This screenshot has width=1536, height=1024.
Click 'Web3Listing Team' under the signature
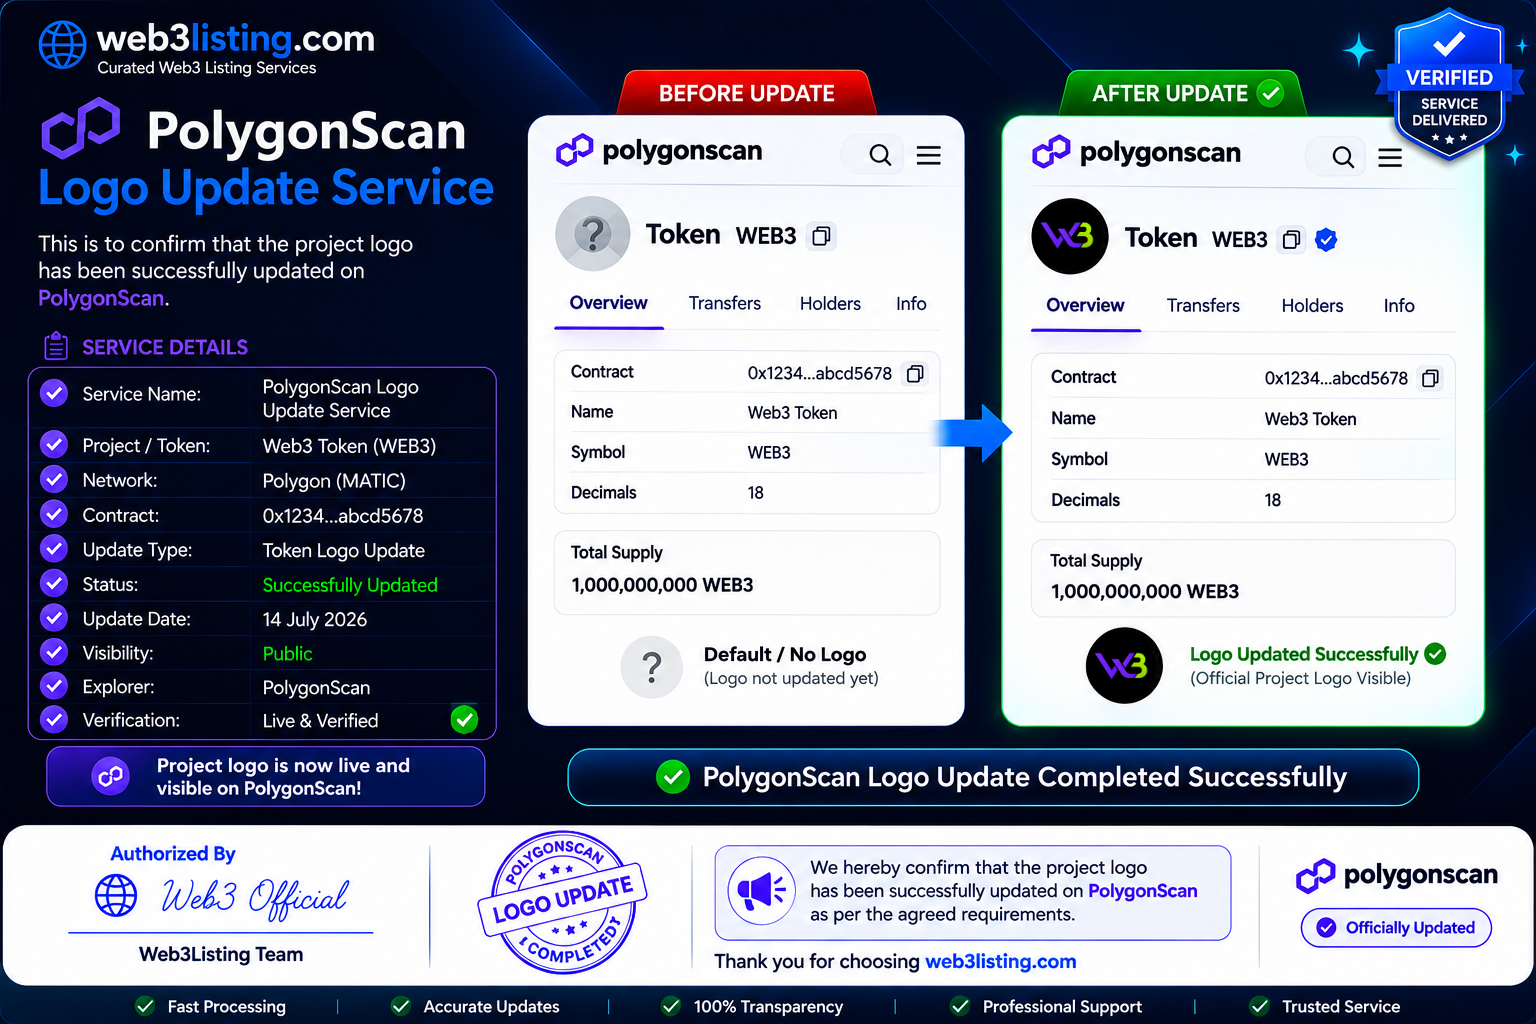coord(221,954)
